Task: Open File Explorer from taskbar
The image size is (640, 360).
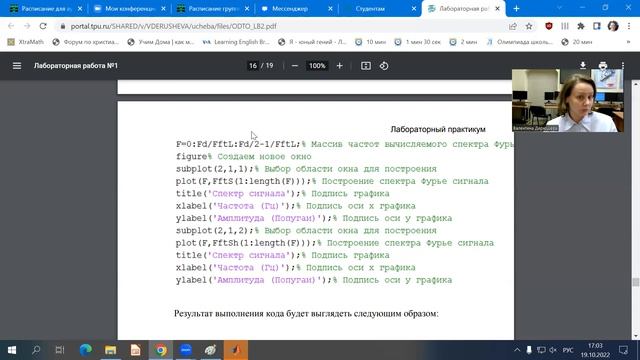Action: coord(110,350)
